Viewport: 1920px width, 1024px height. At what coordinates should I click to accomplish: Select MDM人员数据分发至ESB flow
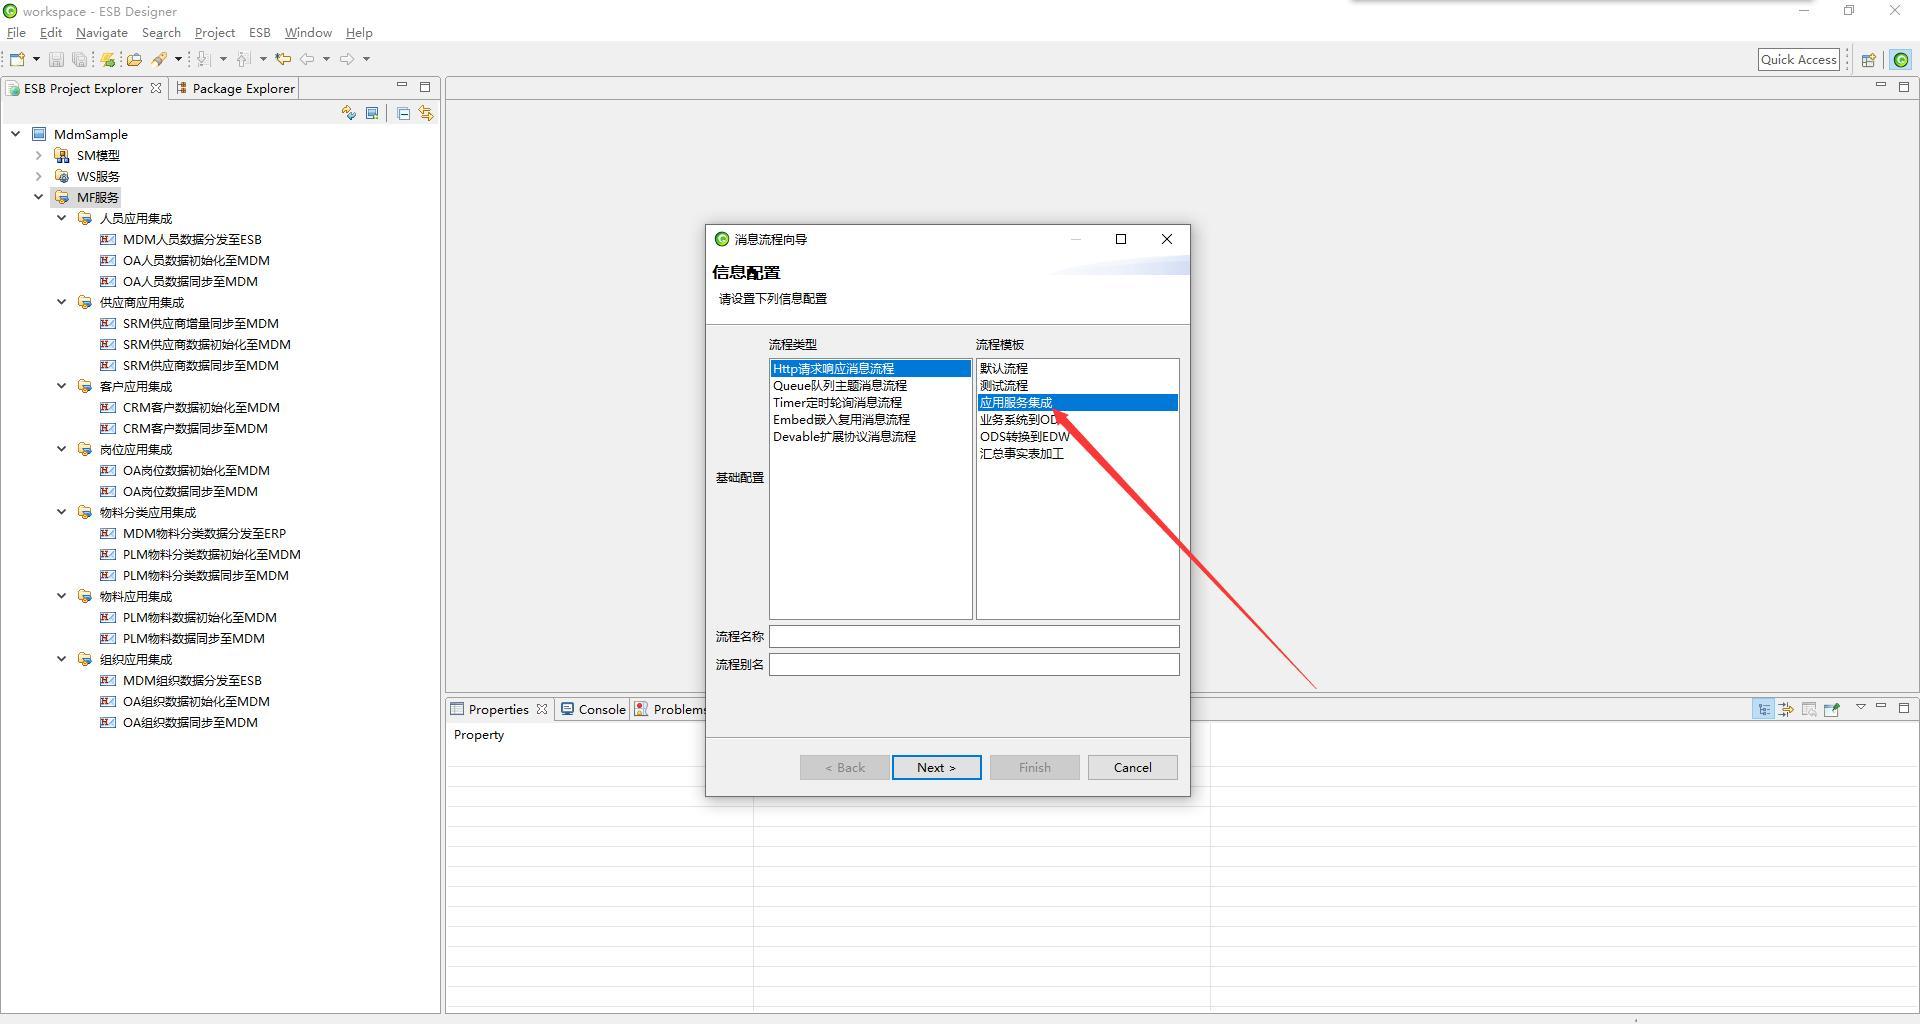point(192,239)
